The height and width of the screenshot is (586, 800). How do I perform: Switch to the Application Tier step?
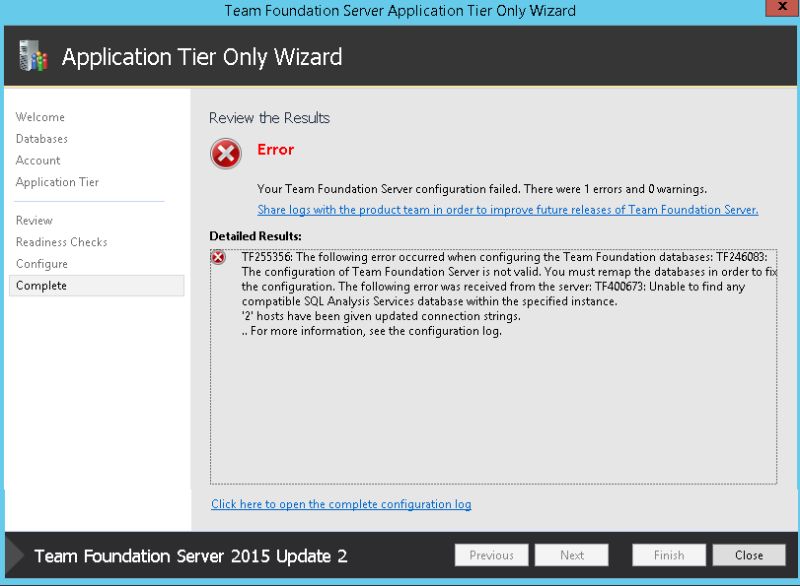(57, 182)
